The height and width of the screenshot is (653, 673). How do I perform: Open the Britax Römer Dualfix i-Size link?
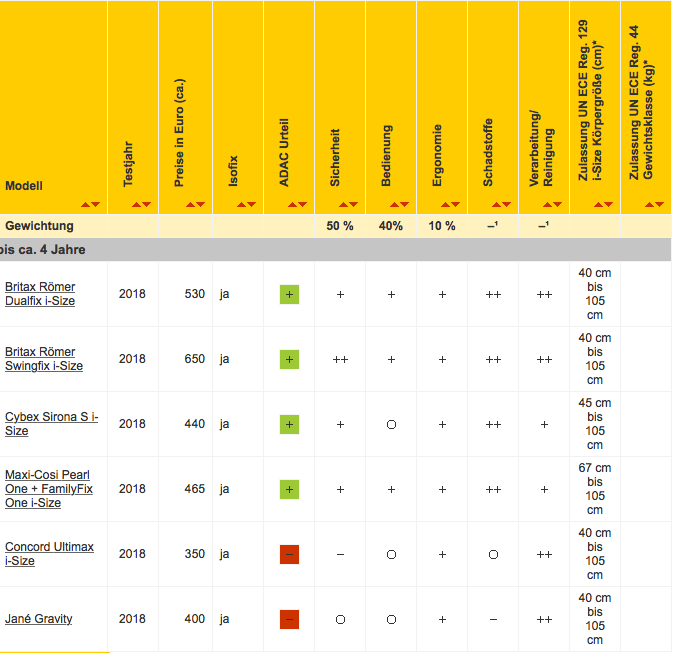point(40,294)
